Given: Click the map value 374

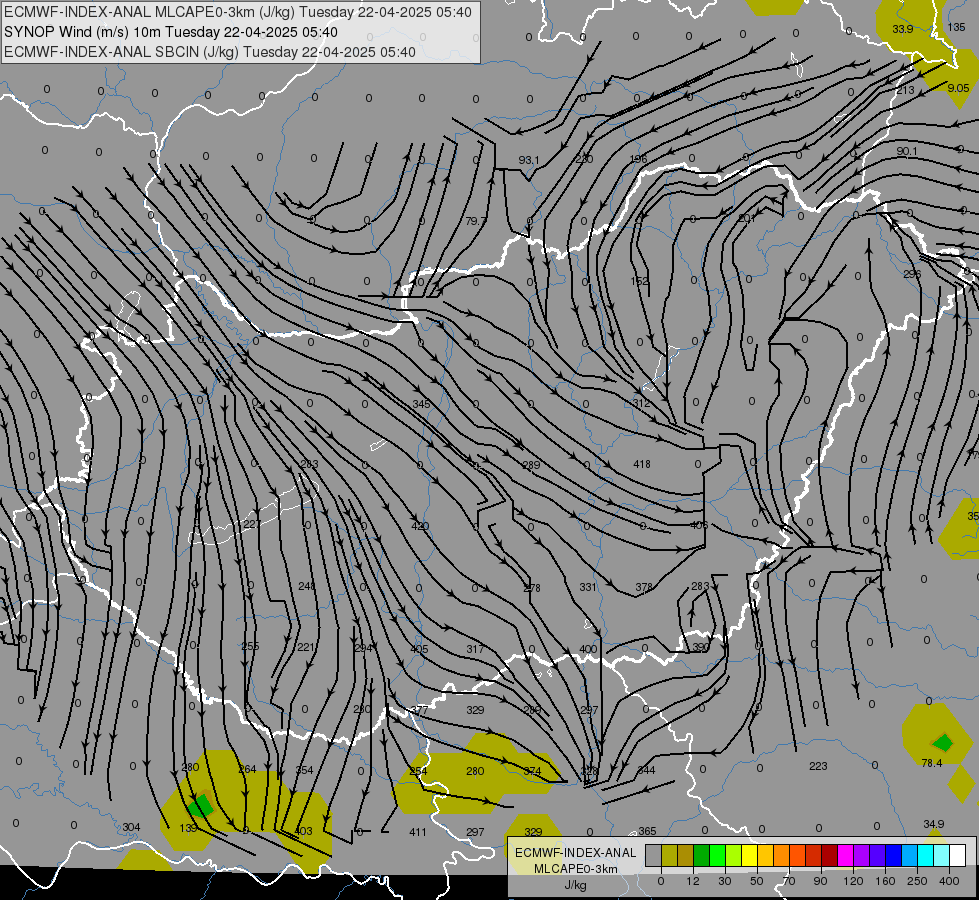Looking at the screenshot, I should 532,771.
